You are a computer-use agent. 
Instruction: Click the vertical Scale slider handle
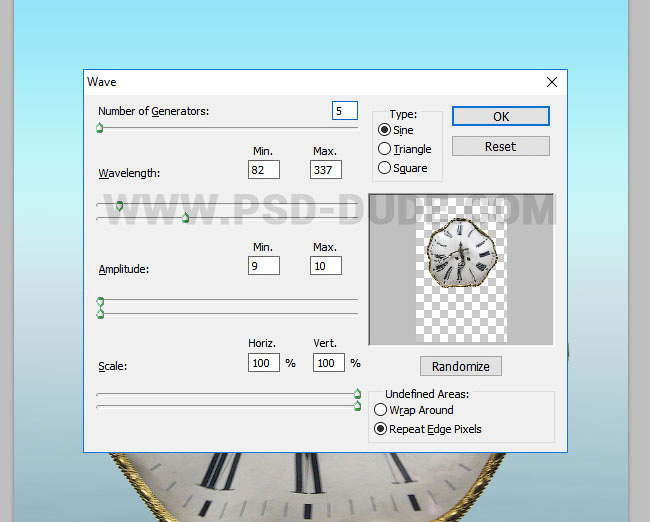click(357, 406)
